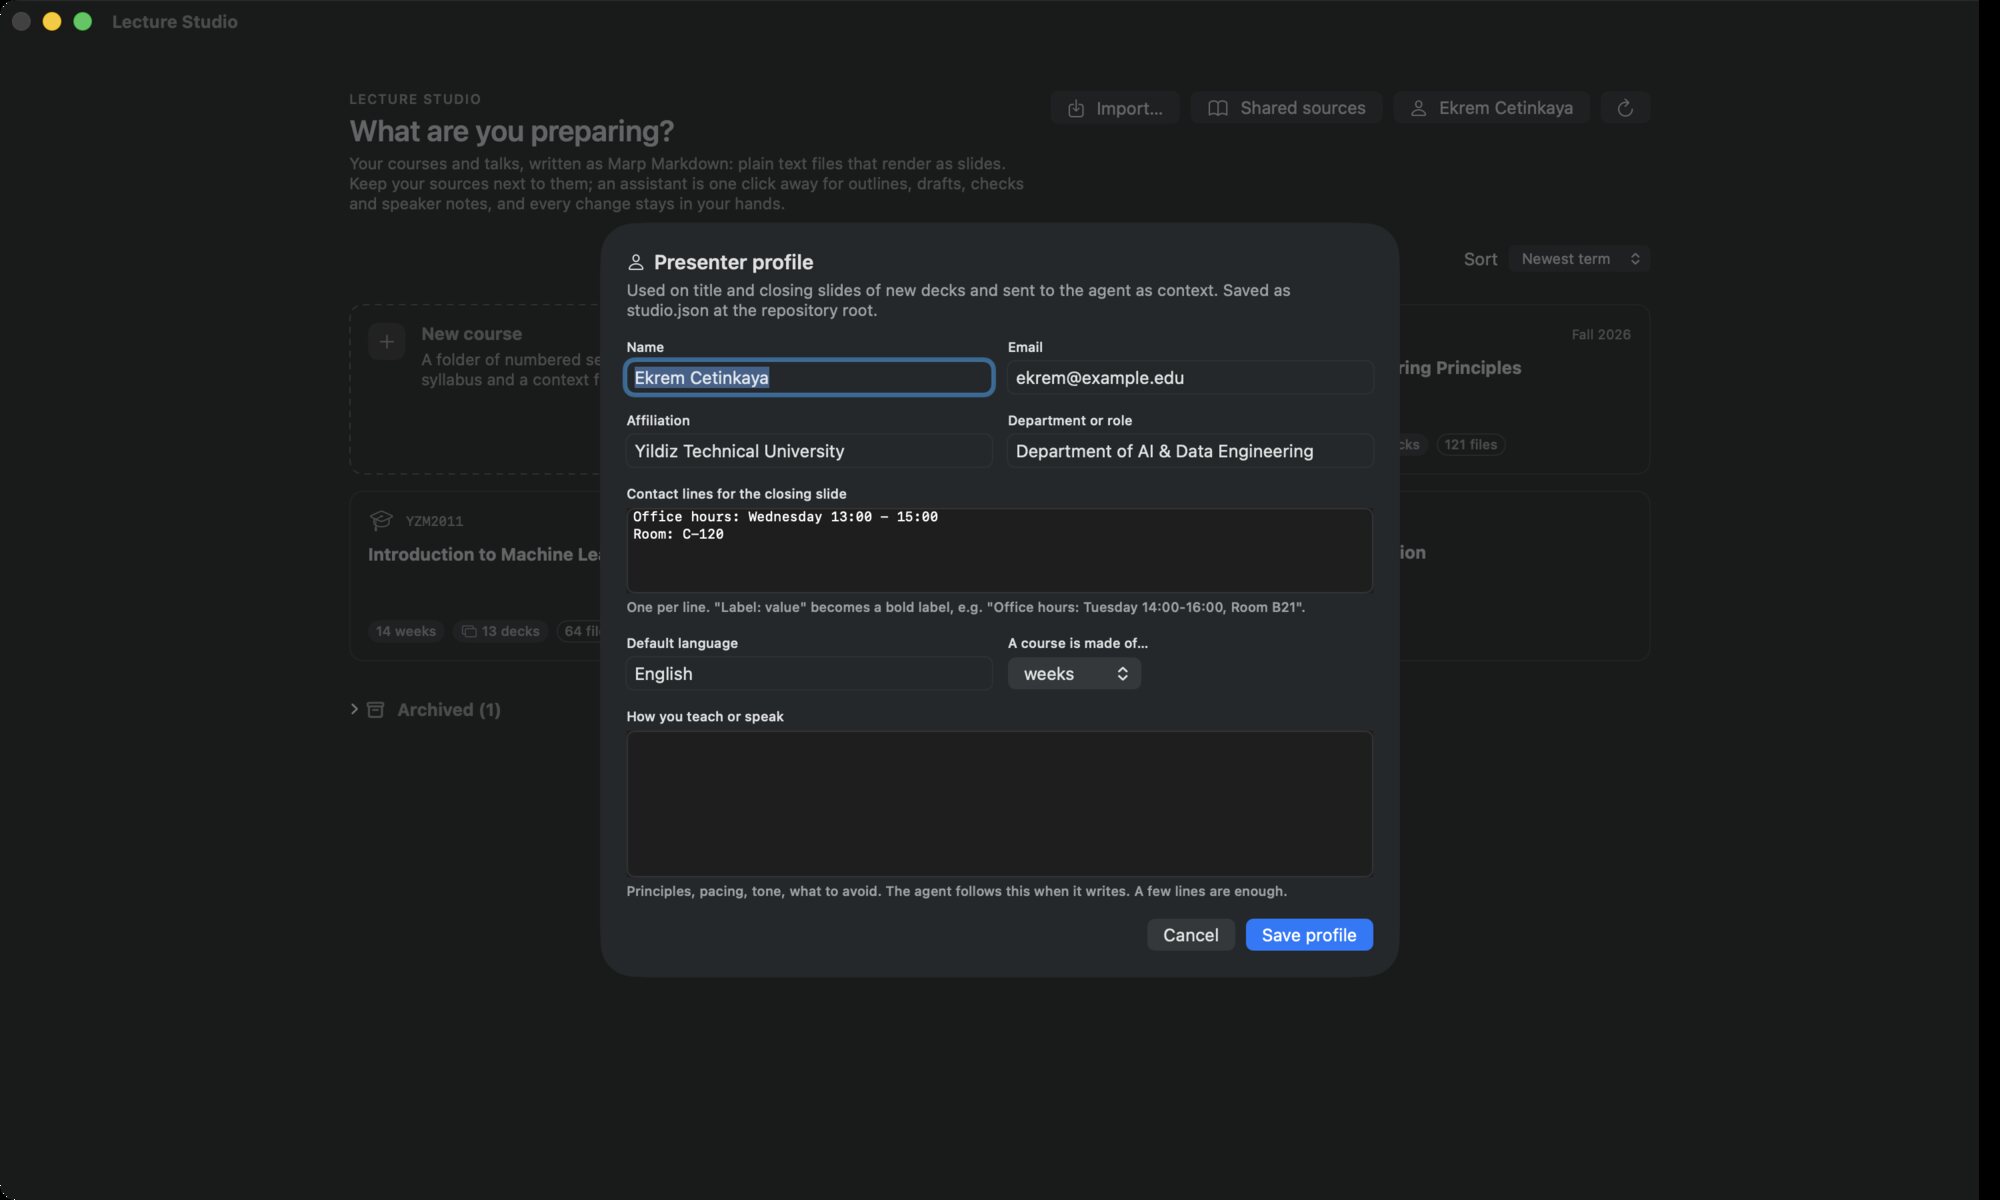Viewport: 2000px width, 1200px height.
Task: Open the Newest term sort dropdown
Action: click(1580, 259)
